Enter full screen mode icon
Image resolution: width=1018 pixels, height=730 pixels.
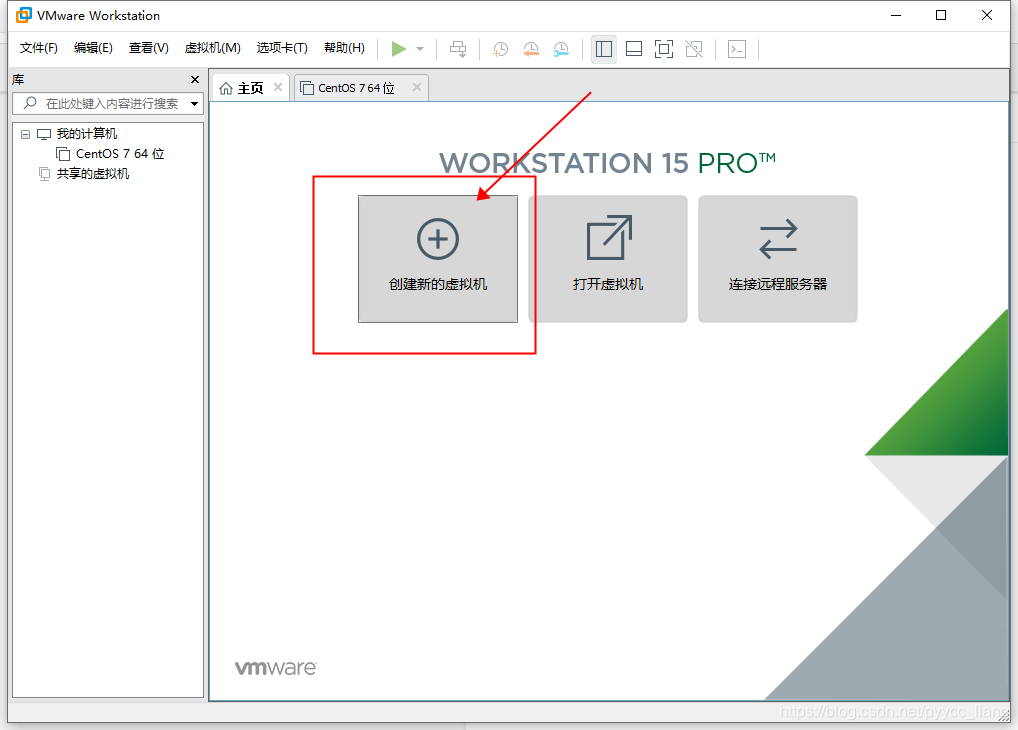(664, 49)
